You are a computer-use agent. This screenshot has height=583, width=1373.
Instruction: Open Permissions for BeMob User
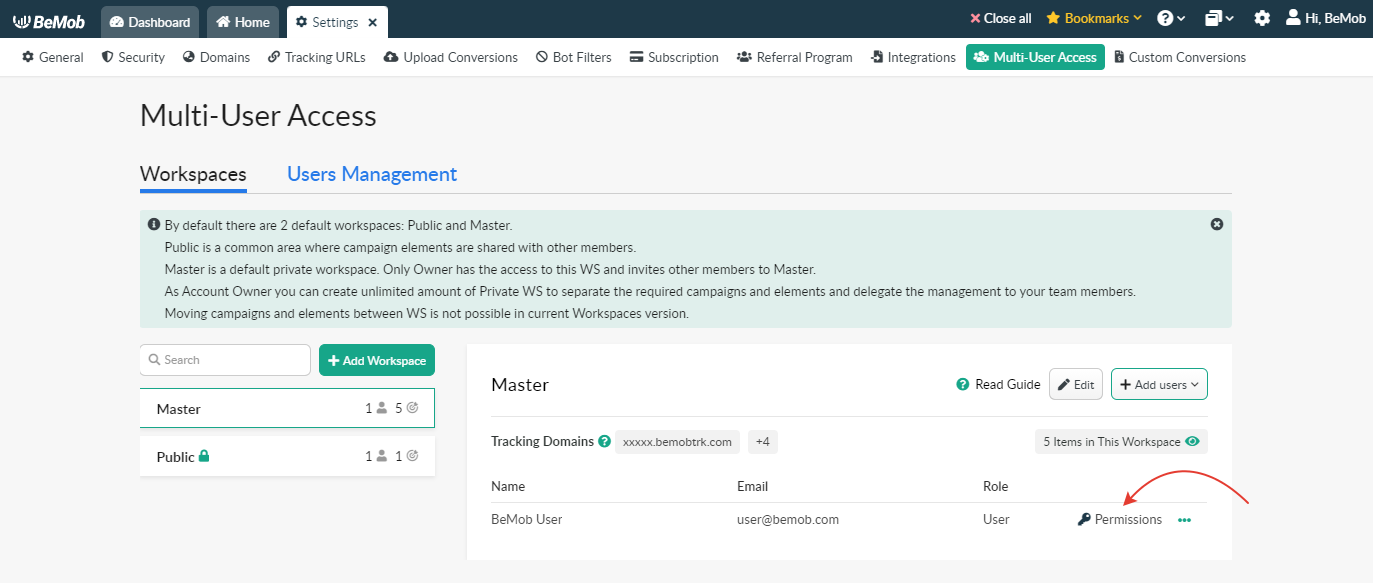[x=1120, y=520]
